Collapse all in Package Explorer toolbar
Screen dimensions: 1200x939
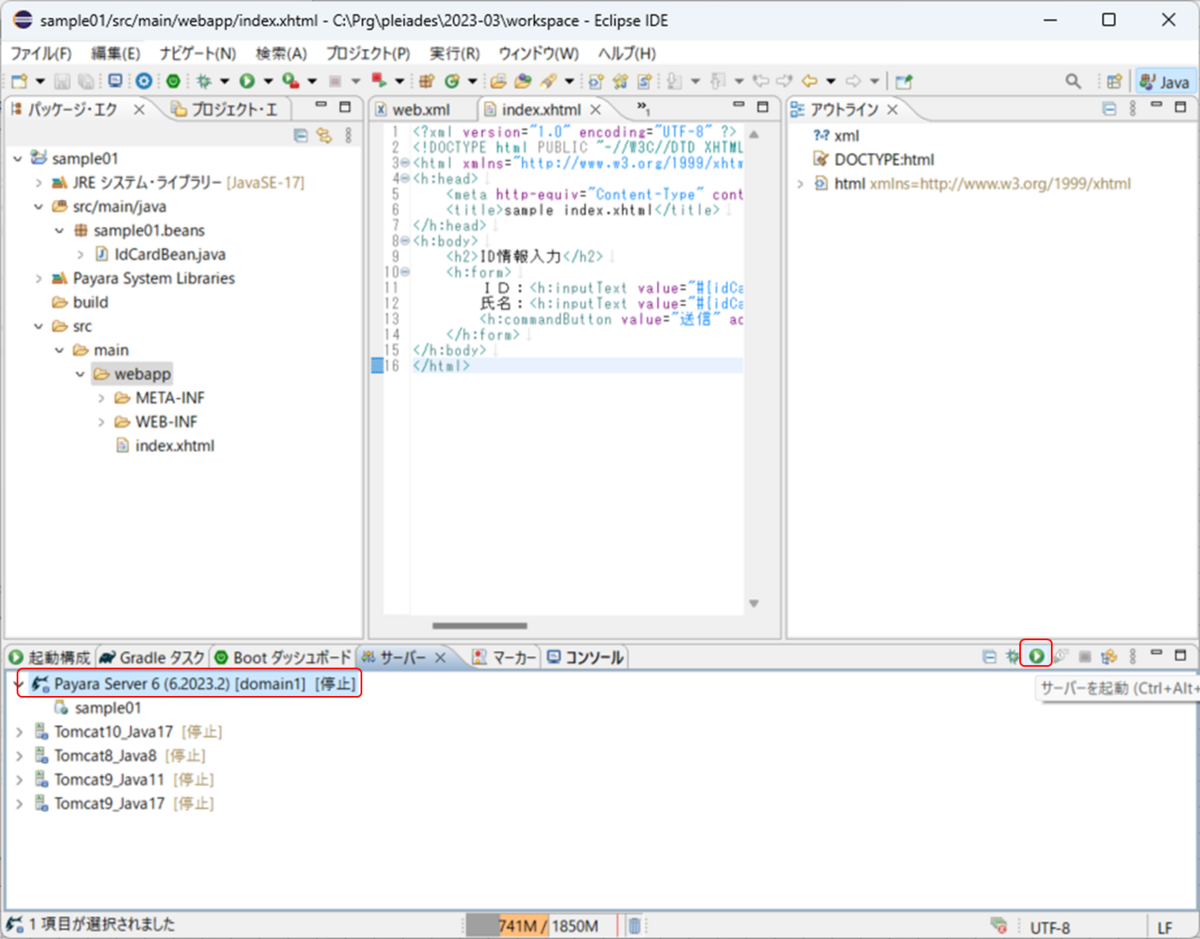pos(300,135)
